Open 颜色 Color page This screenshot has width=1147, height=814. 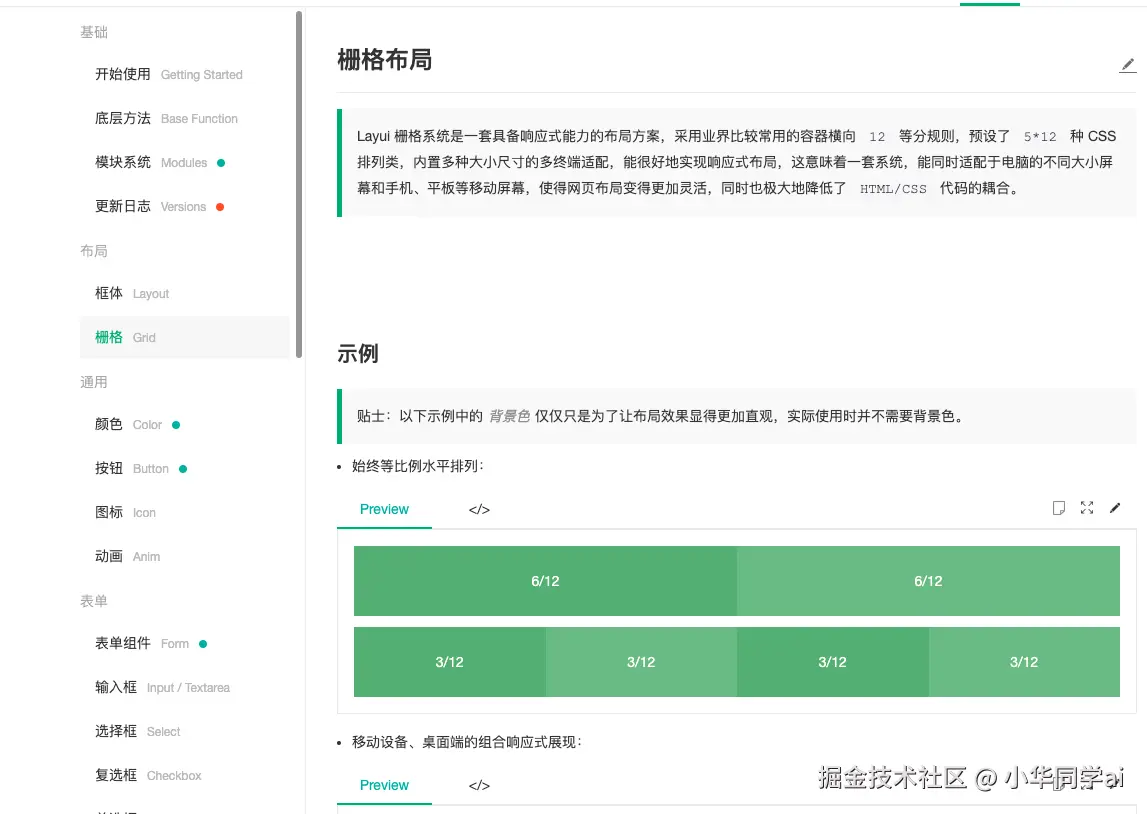click(x=128, y=425)
